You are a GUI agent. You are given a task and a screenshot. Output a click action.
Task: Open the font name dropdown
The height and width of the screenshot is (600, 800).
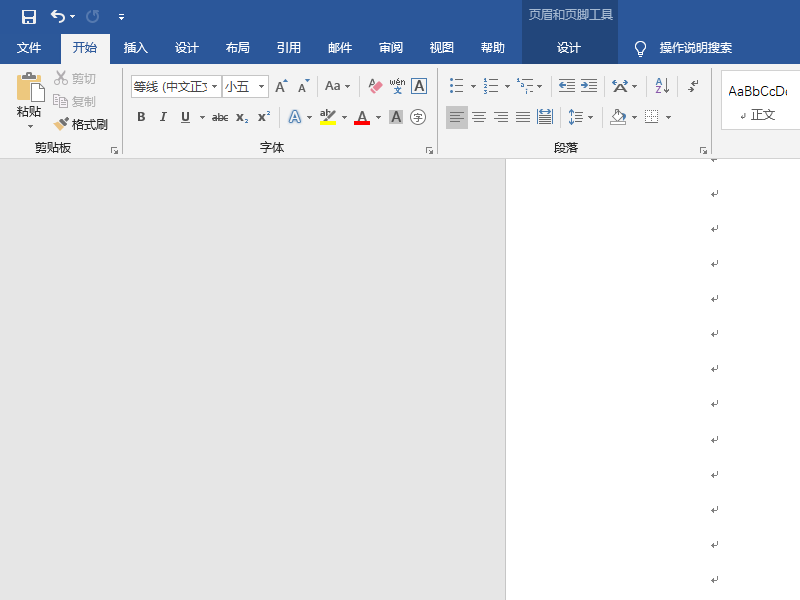[214, 87]
